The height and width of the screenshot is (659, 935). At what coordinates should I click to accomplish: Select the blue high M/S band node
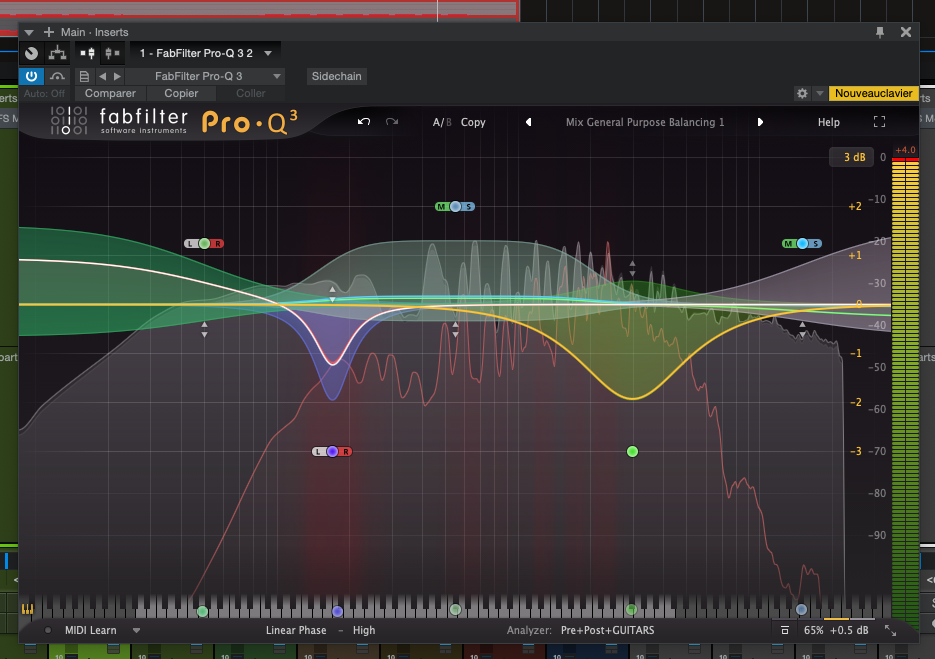click(x=802, y=243)
